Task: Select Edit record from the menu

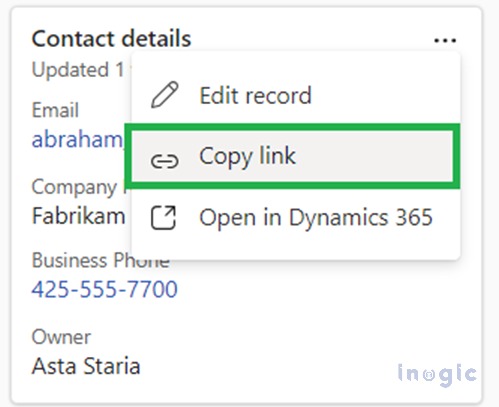Action: click(x=296, y=95)
